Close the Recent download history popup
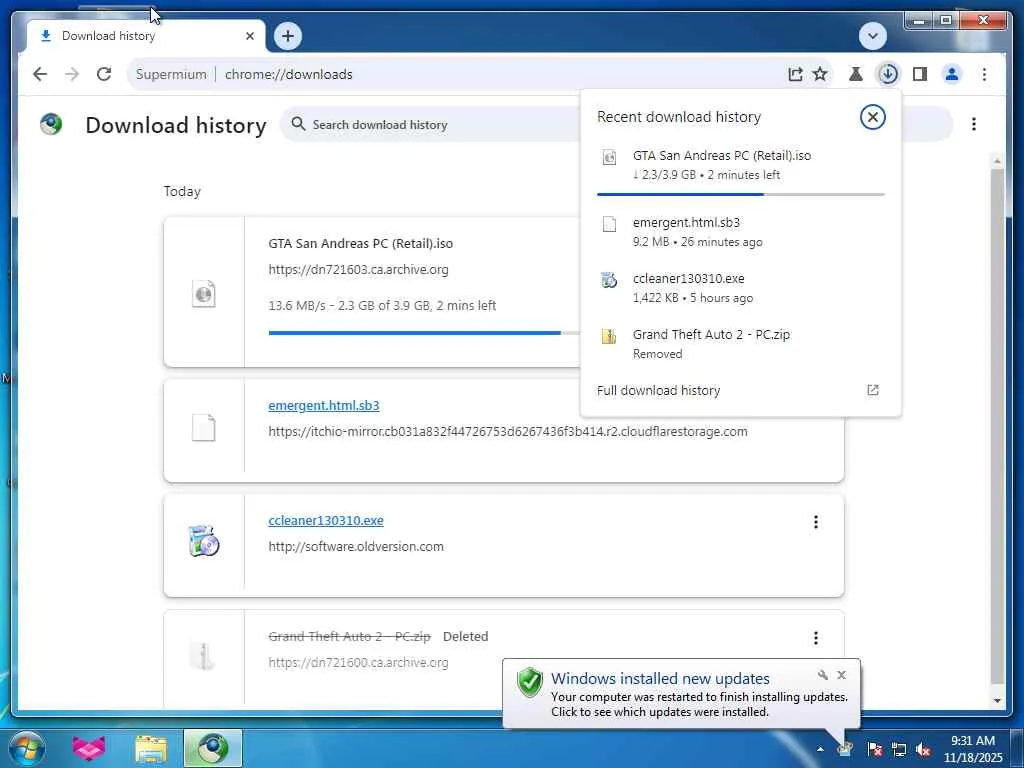Viewport: 1024px width, 768px height. tap(872, 117)
